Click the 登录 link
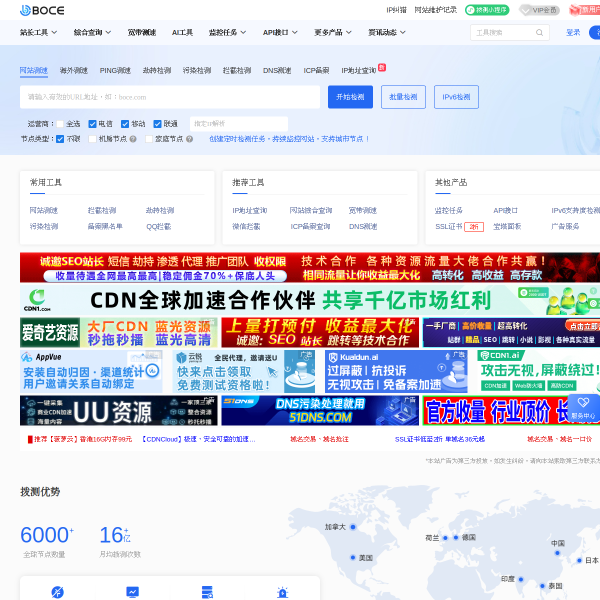The height and width of the screenshot is (600, 600). pyautogui.click(x=573, y=33)
